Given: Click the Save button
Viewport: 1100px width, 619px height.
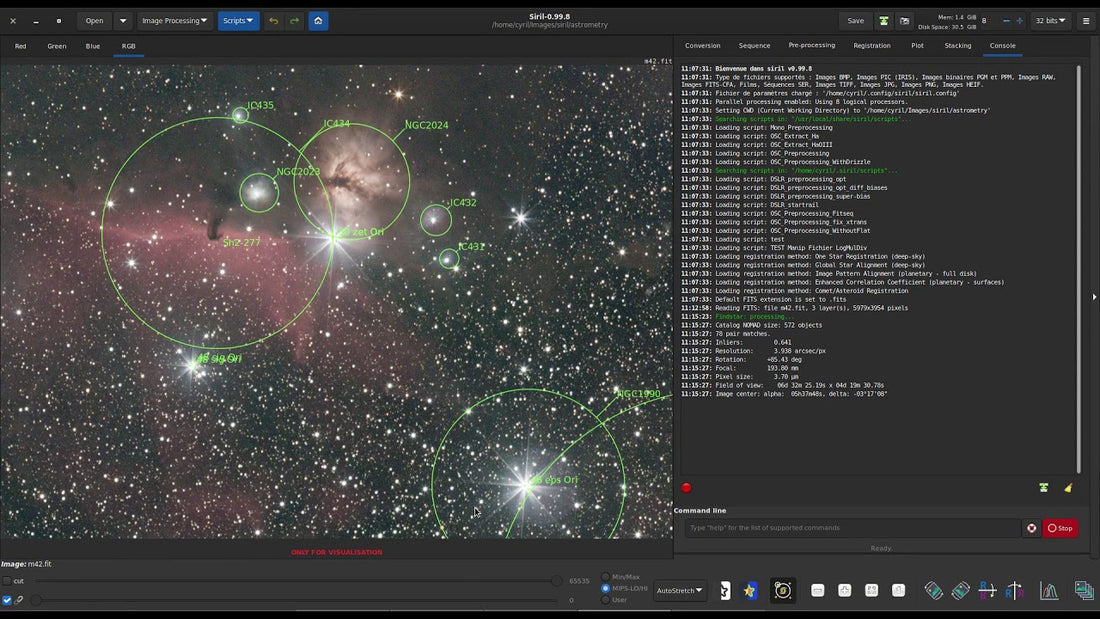Looking at the screenshot, I should point(856,20).
